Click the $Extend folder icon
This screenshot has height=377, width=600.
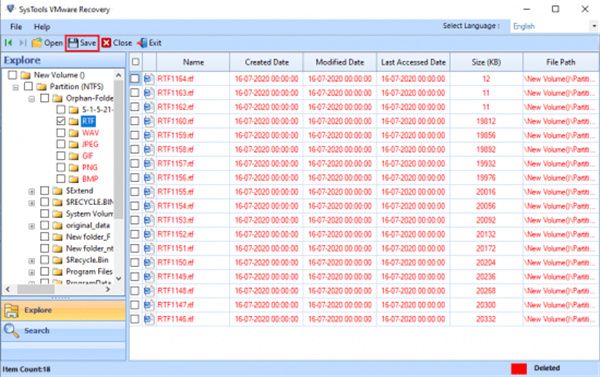[x=57, y=191]
